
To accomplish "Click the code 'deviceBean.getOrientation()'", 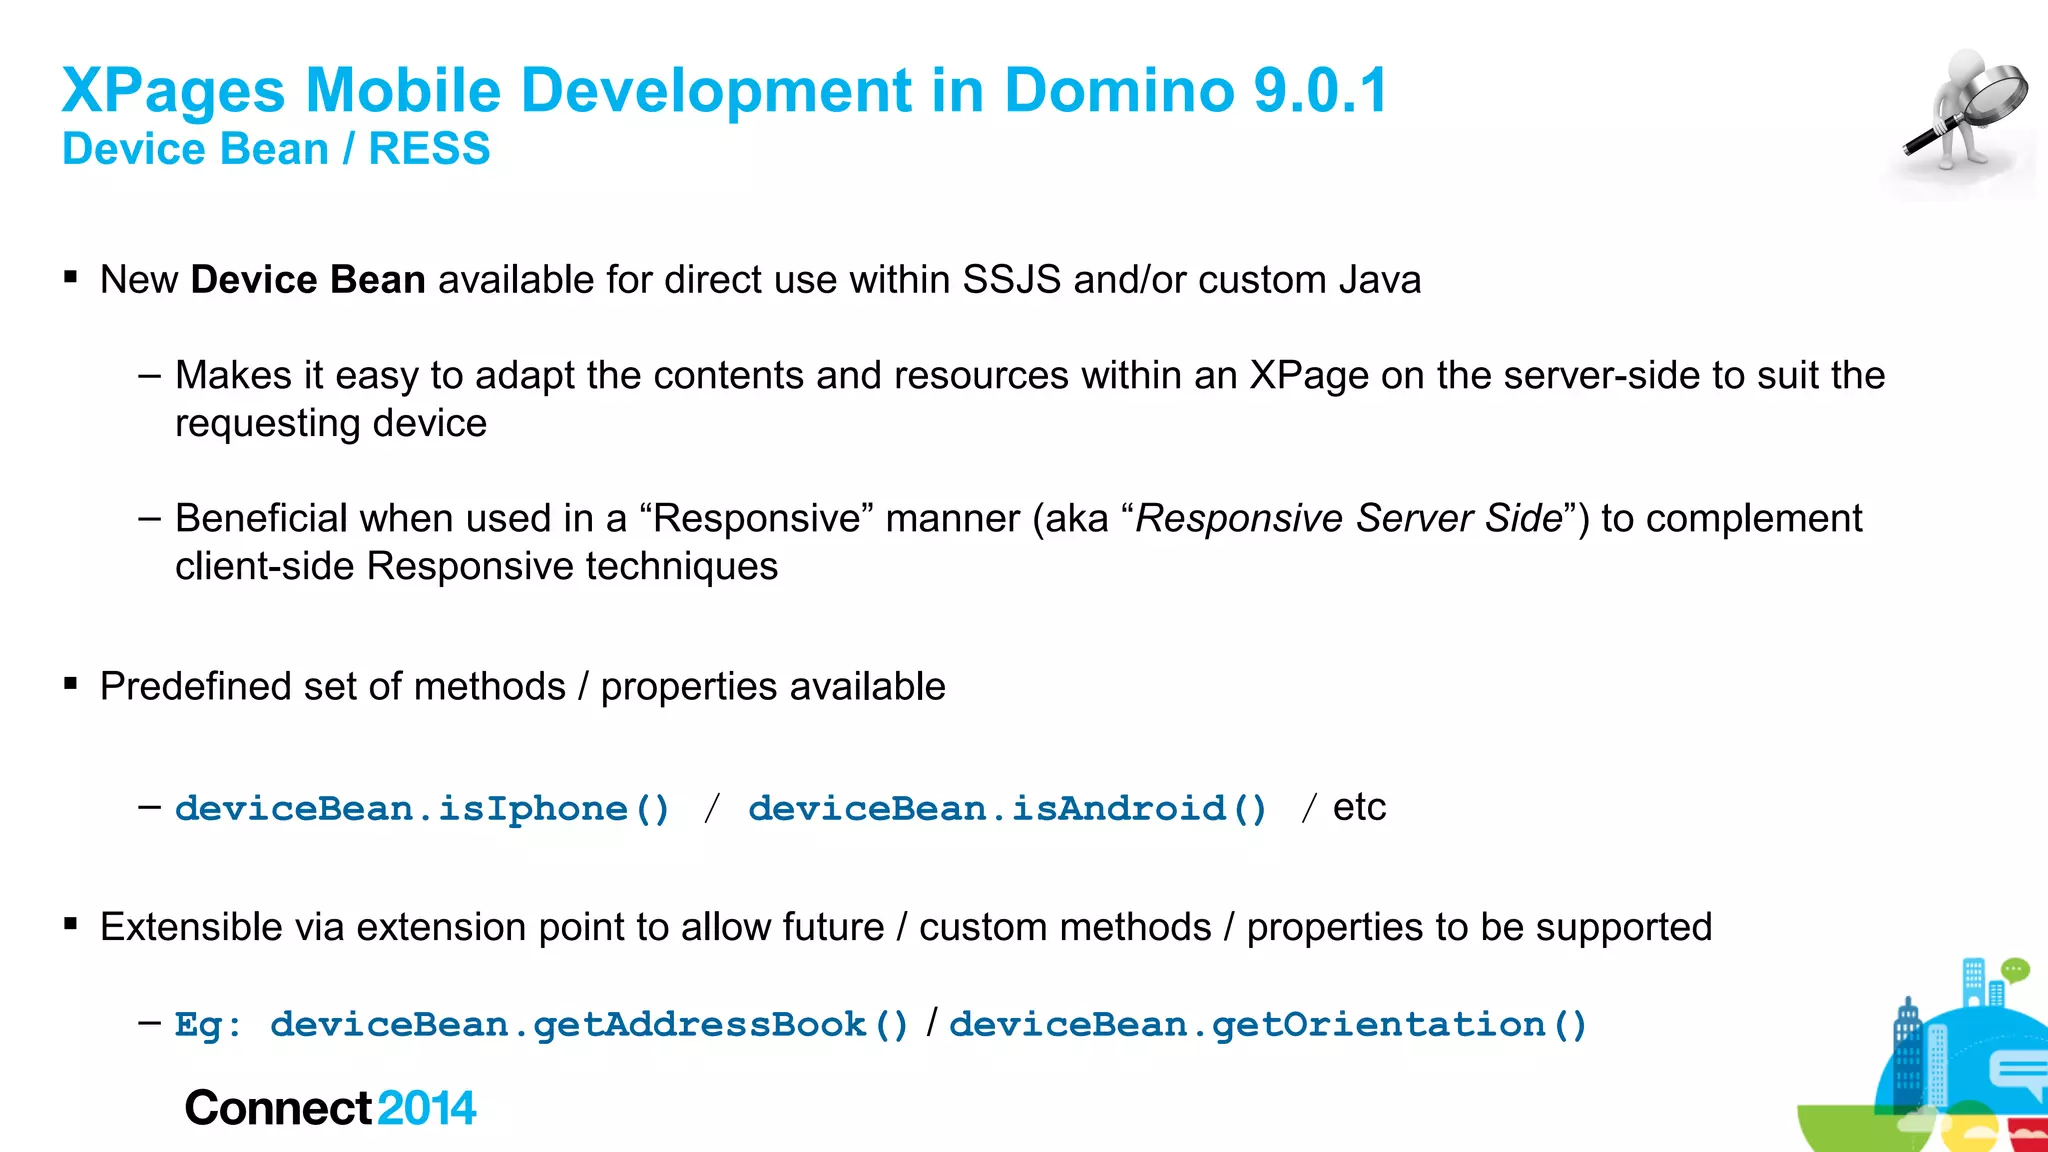I will (1268, 1024).
